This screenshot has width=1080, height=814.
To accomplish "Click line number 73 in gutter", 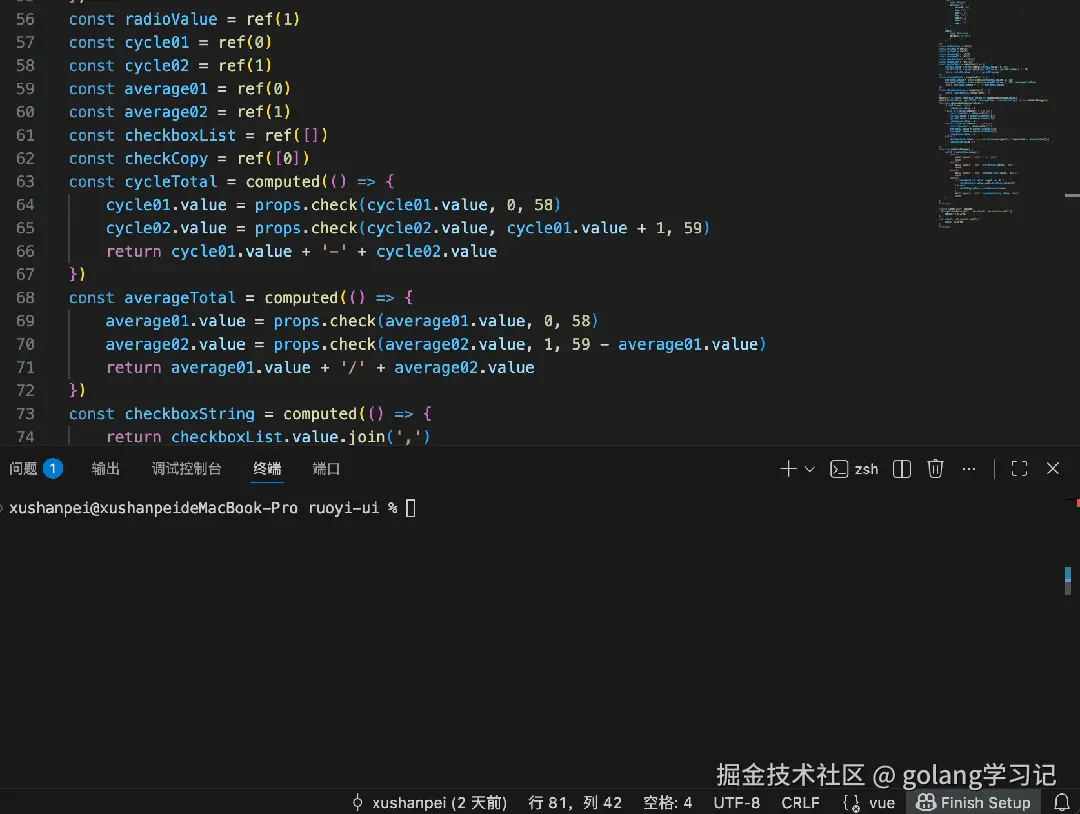I will pyautogui.click(x=25, y=414).
